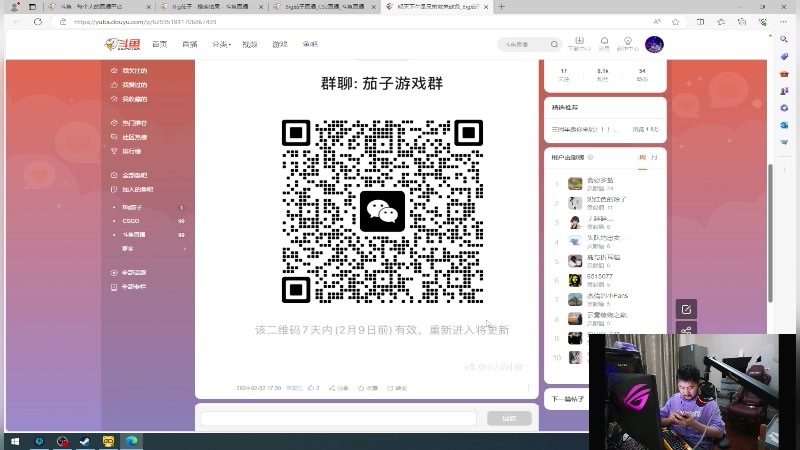This screenshot has width=800, height=450.
Task: Click 分享 share under the post
Action: click(x=339, y=388)
